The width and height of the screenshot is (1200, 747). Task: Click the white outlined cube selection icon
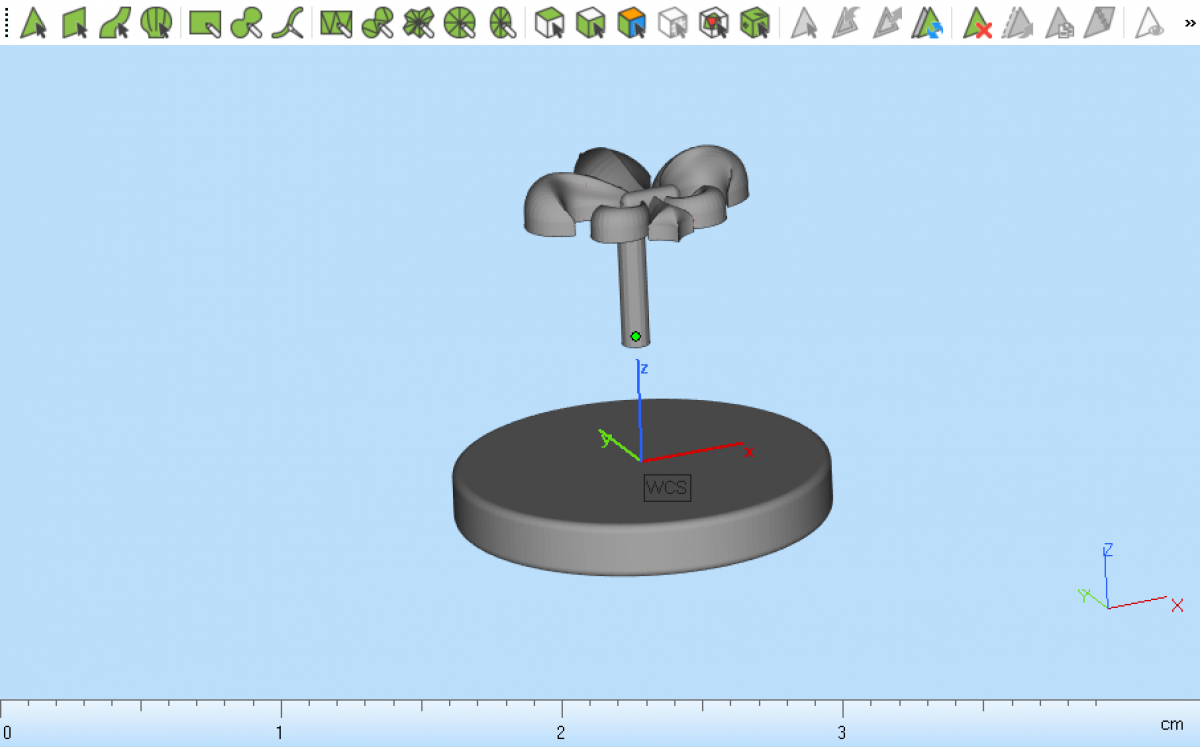tap(548, 22)
